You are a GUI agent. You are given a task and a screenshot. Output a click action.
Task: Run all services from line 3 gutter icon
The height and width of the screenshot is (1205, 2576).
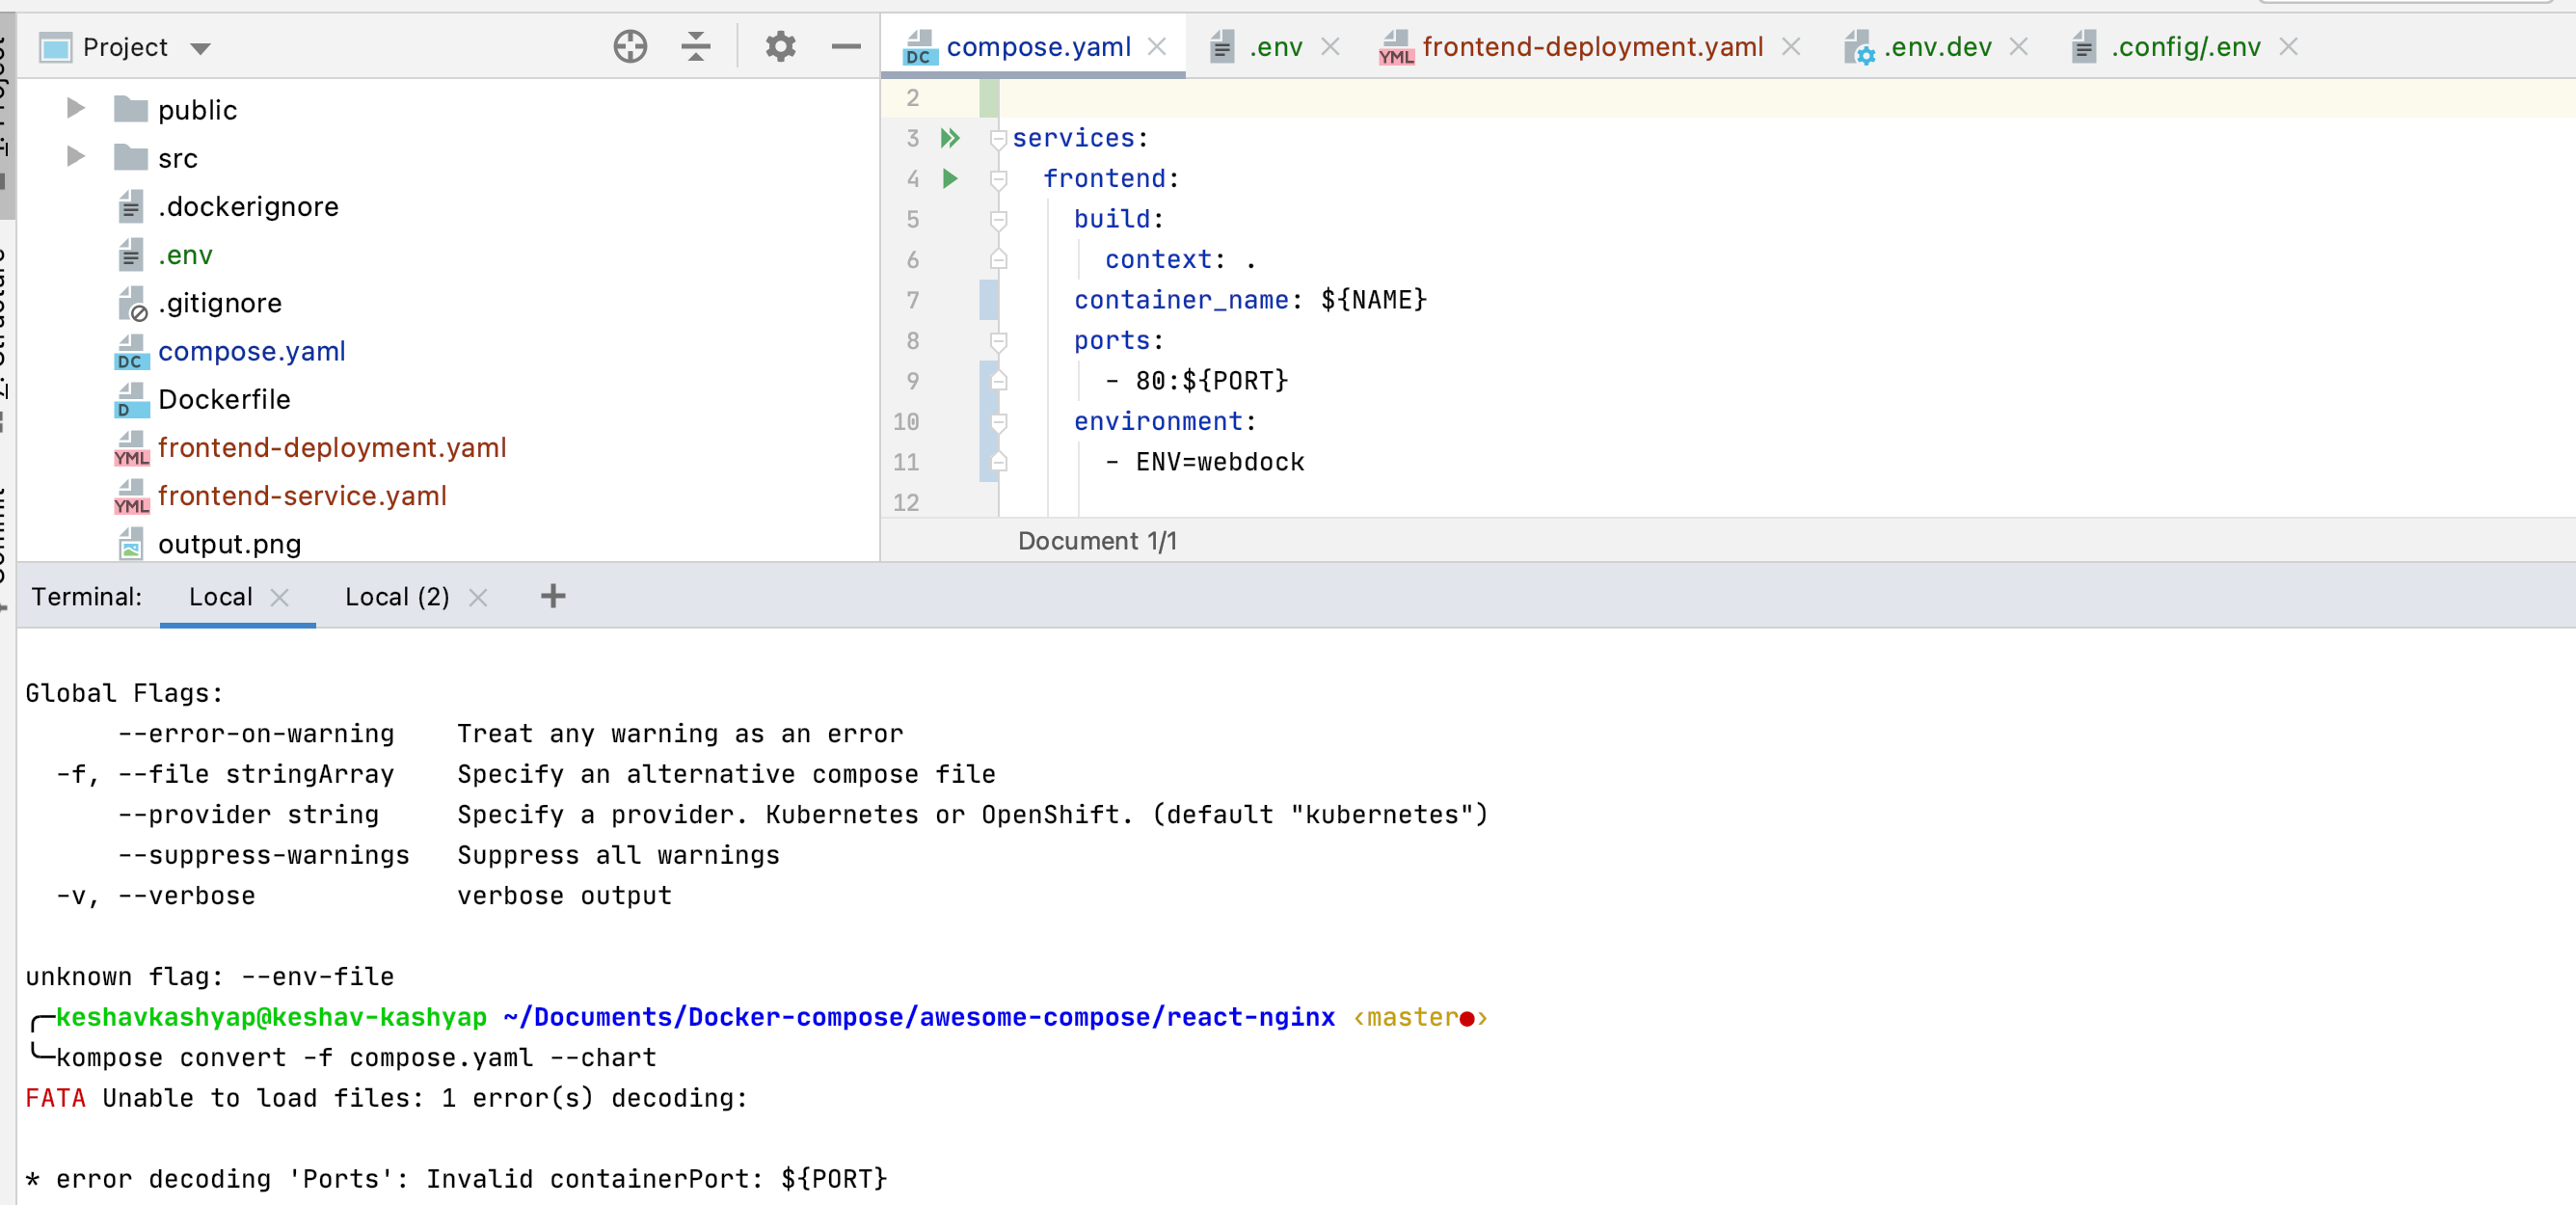click(949, 138)
